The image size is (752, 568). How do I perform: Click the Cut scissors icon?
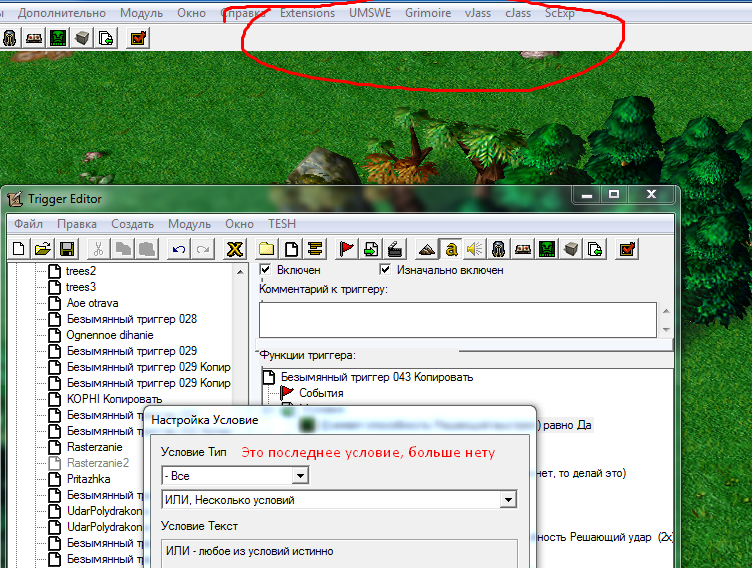(98, 249)
